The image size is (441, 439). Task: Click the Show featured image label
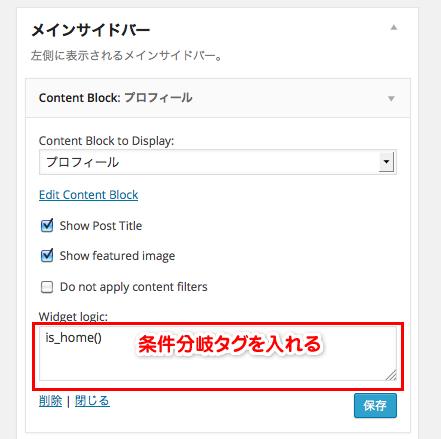[x=117, y=256]
